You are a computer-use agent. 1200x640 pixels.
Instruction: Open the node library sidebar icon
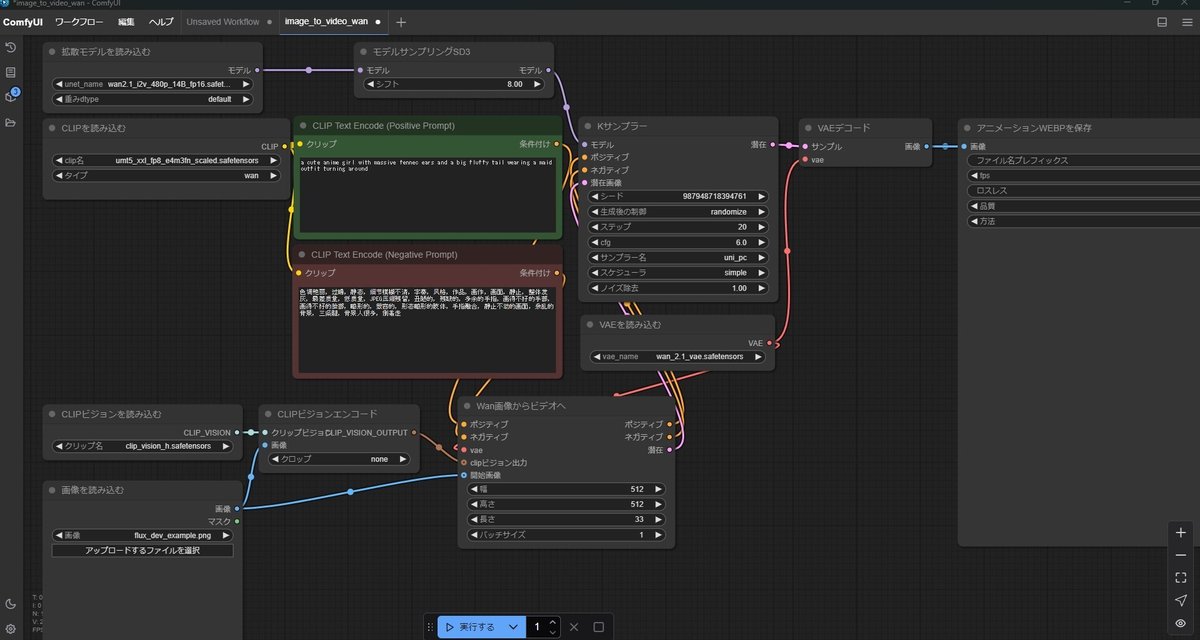point(11,72)
